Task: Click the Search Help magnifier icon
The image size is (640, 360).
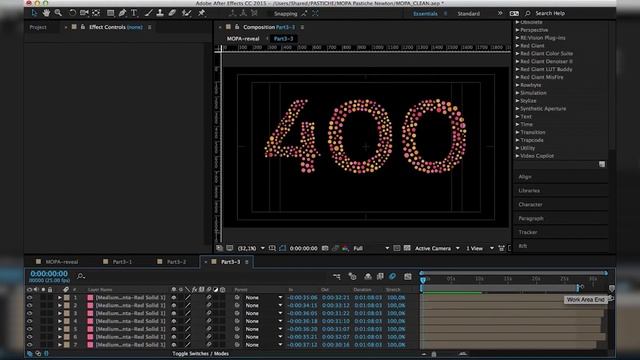Action: point(527,13)
